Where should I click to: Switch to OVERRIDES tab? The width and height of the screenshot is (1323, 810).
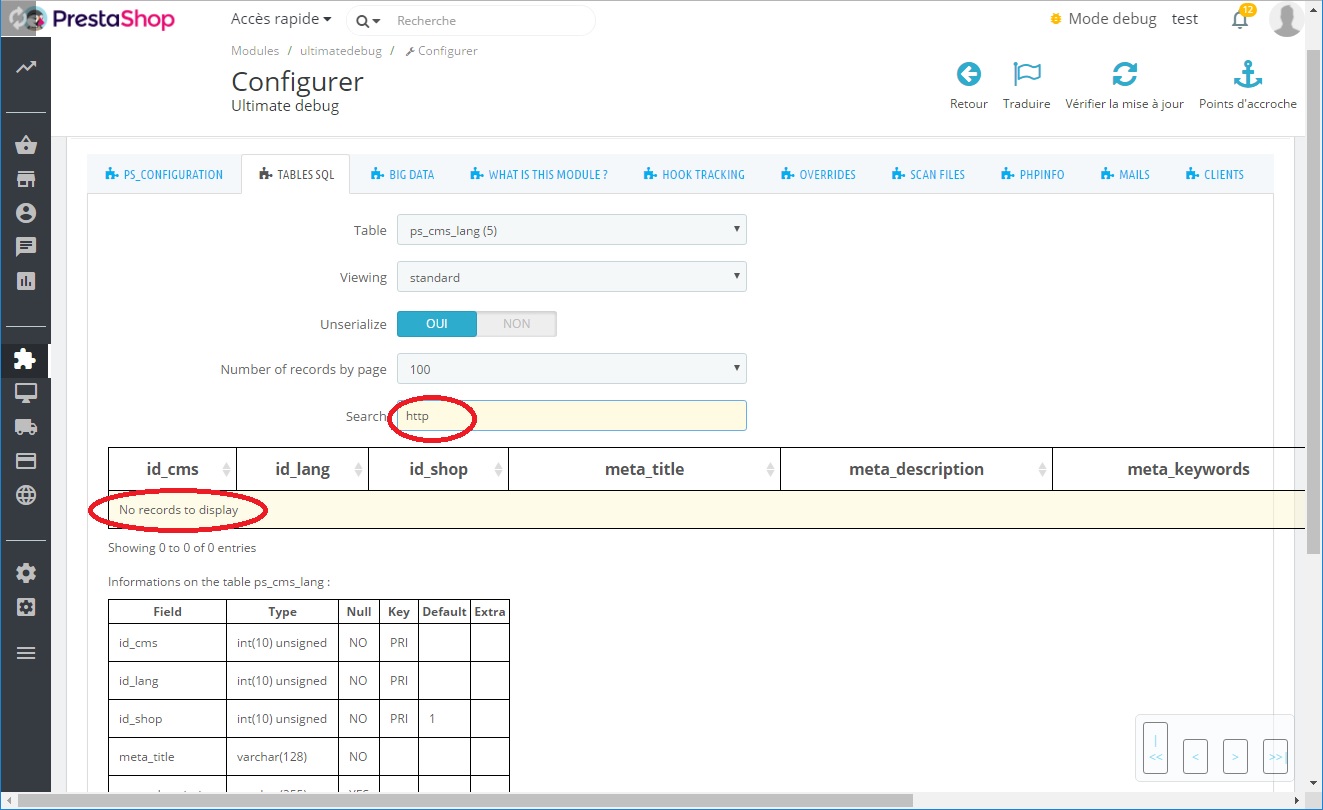pyautogui.click(x=819, y=174)
